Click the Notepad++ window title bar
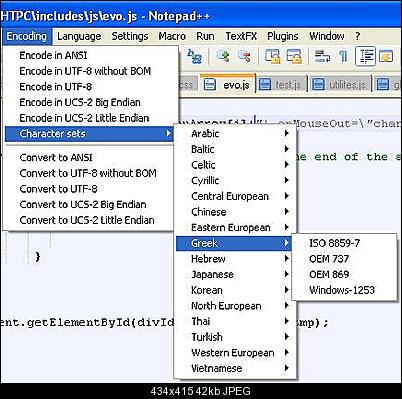This screenshot has width=402, height=399. pyautogui.click(x=201, y=16)
